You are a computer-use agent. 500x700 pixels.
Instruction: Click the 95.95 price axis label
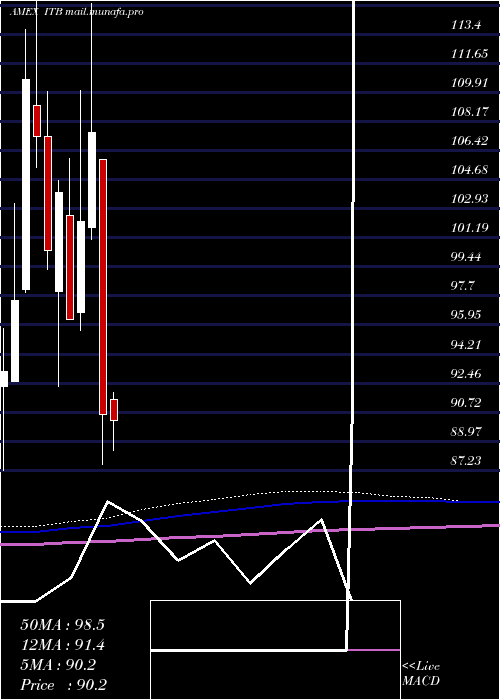click(466, 315)
